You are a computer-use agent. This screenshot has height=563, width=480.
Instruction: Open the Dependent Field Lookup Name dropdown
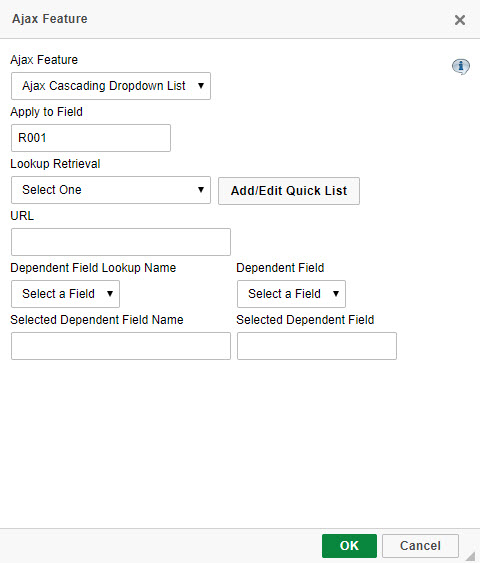click(x=65, y=294)
